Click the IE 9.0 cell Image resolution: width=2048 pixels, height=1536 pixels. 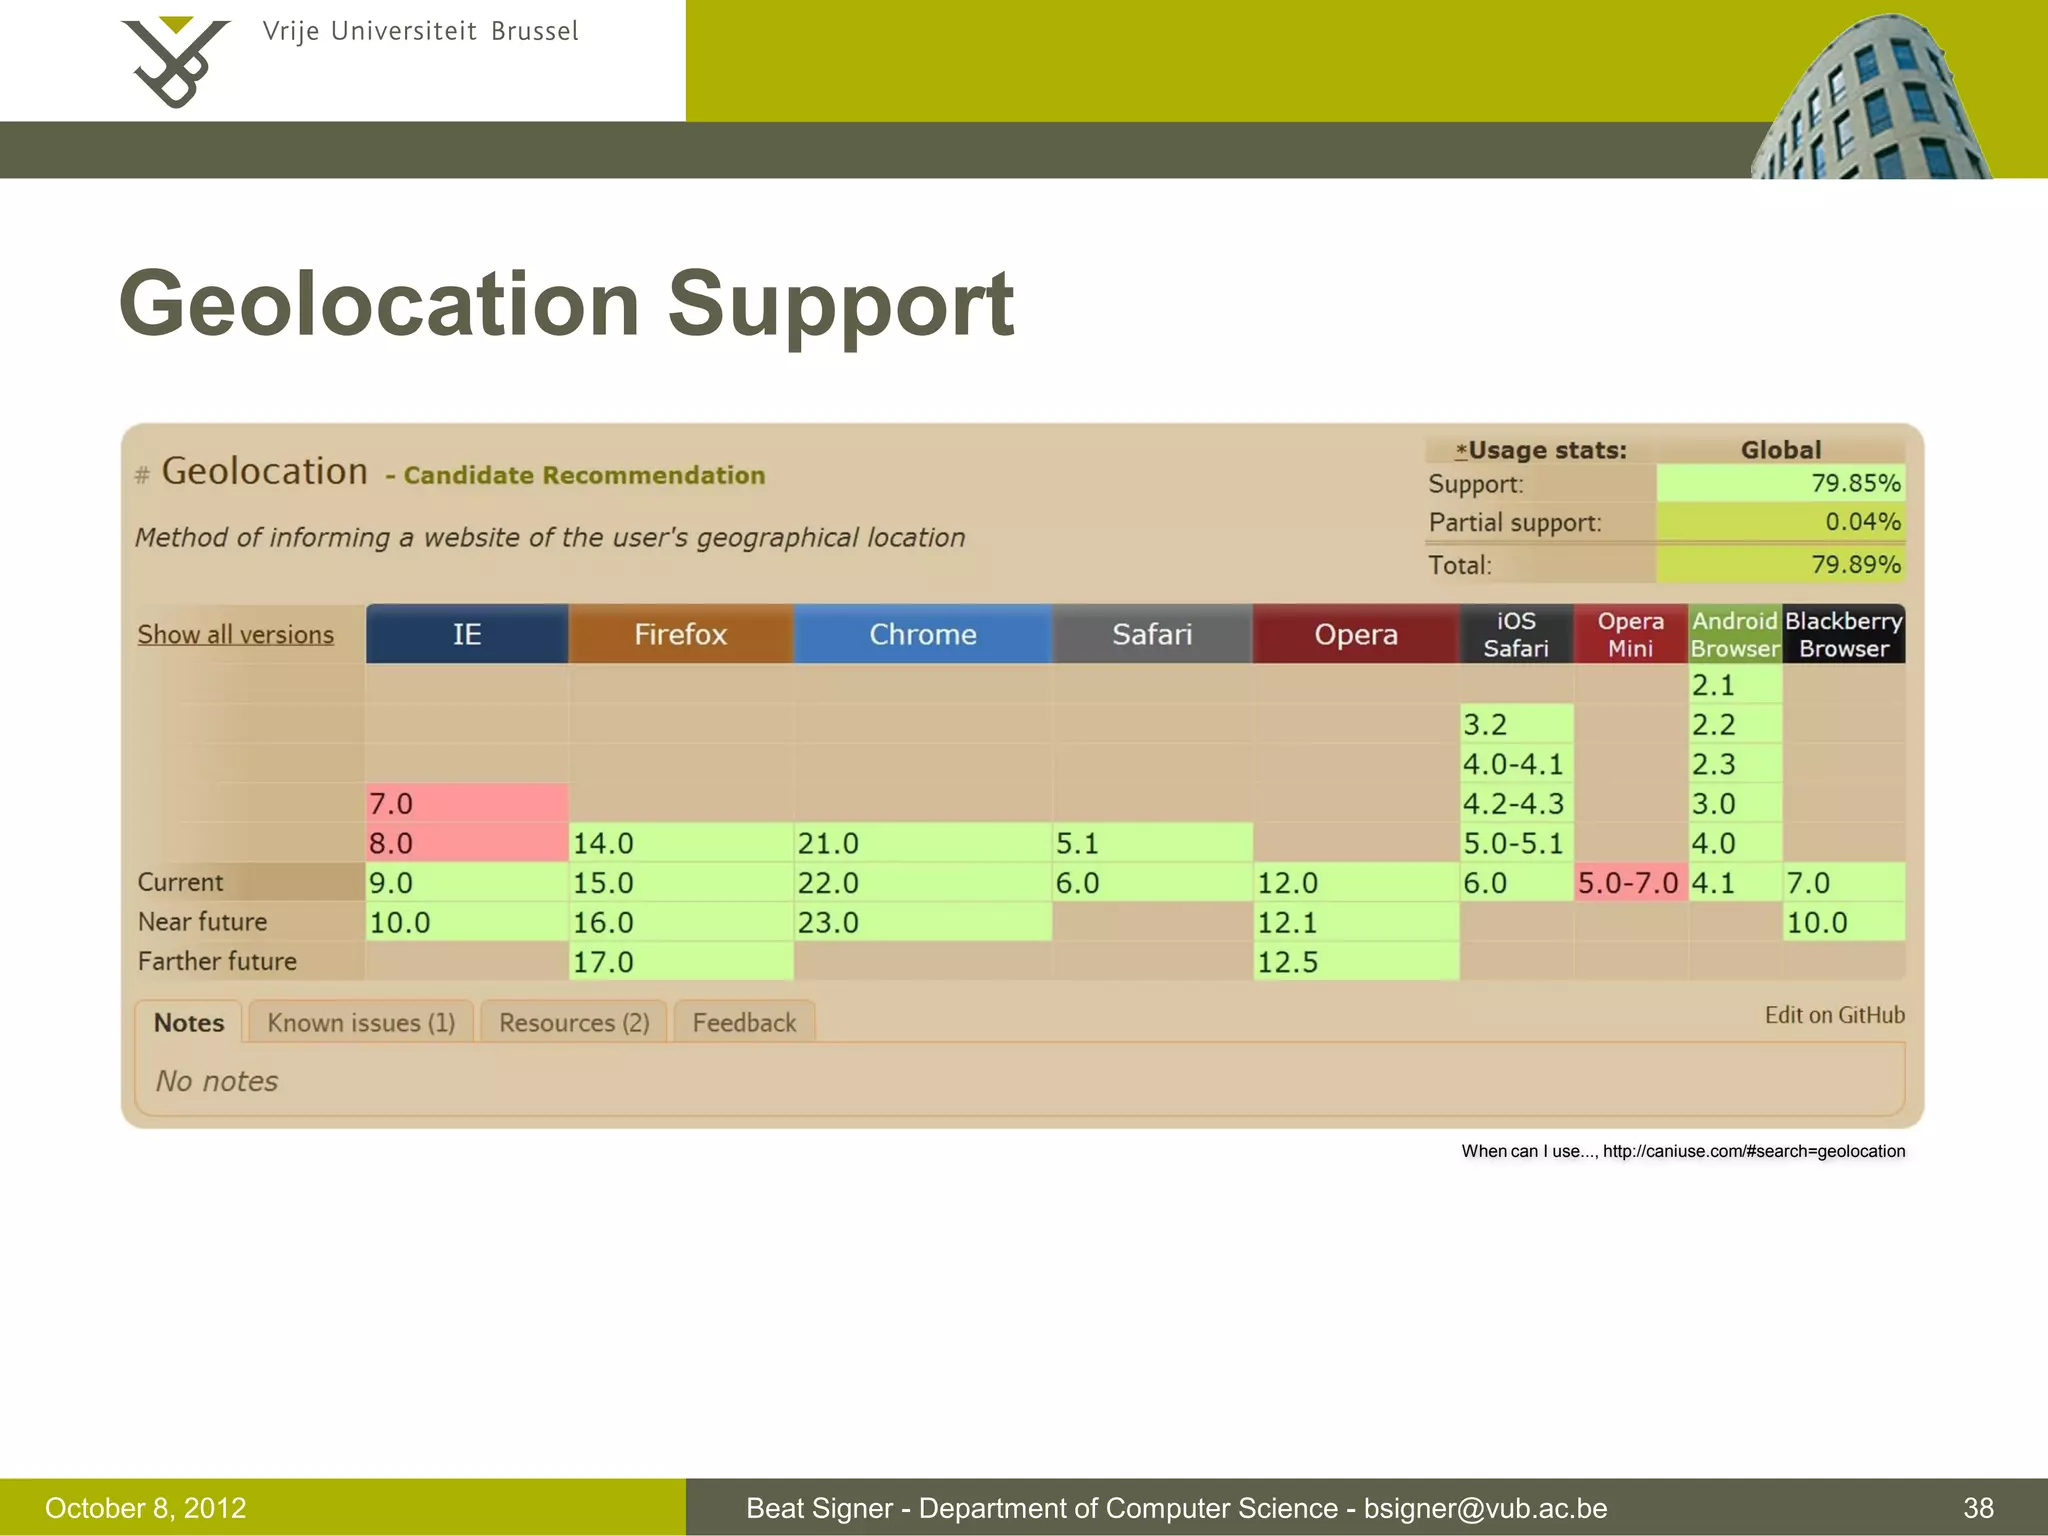(467, 882)
